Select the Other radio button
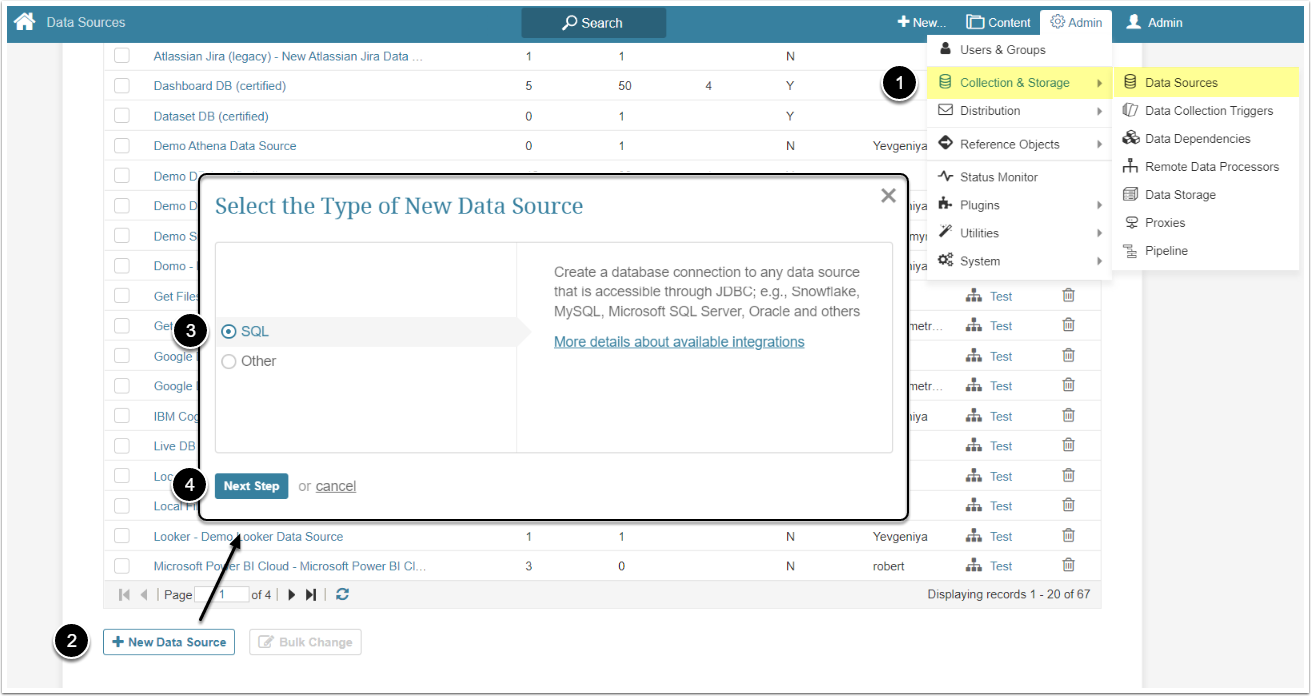 pos(229,361)
